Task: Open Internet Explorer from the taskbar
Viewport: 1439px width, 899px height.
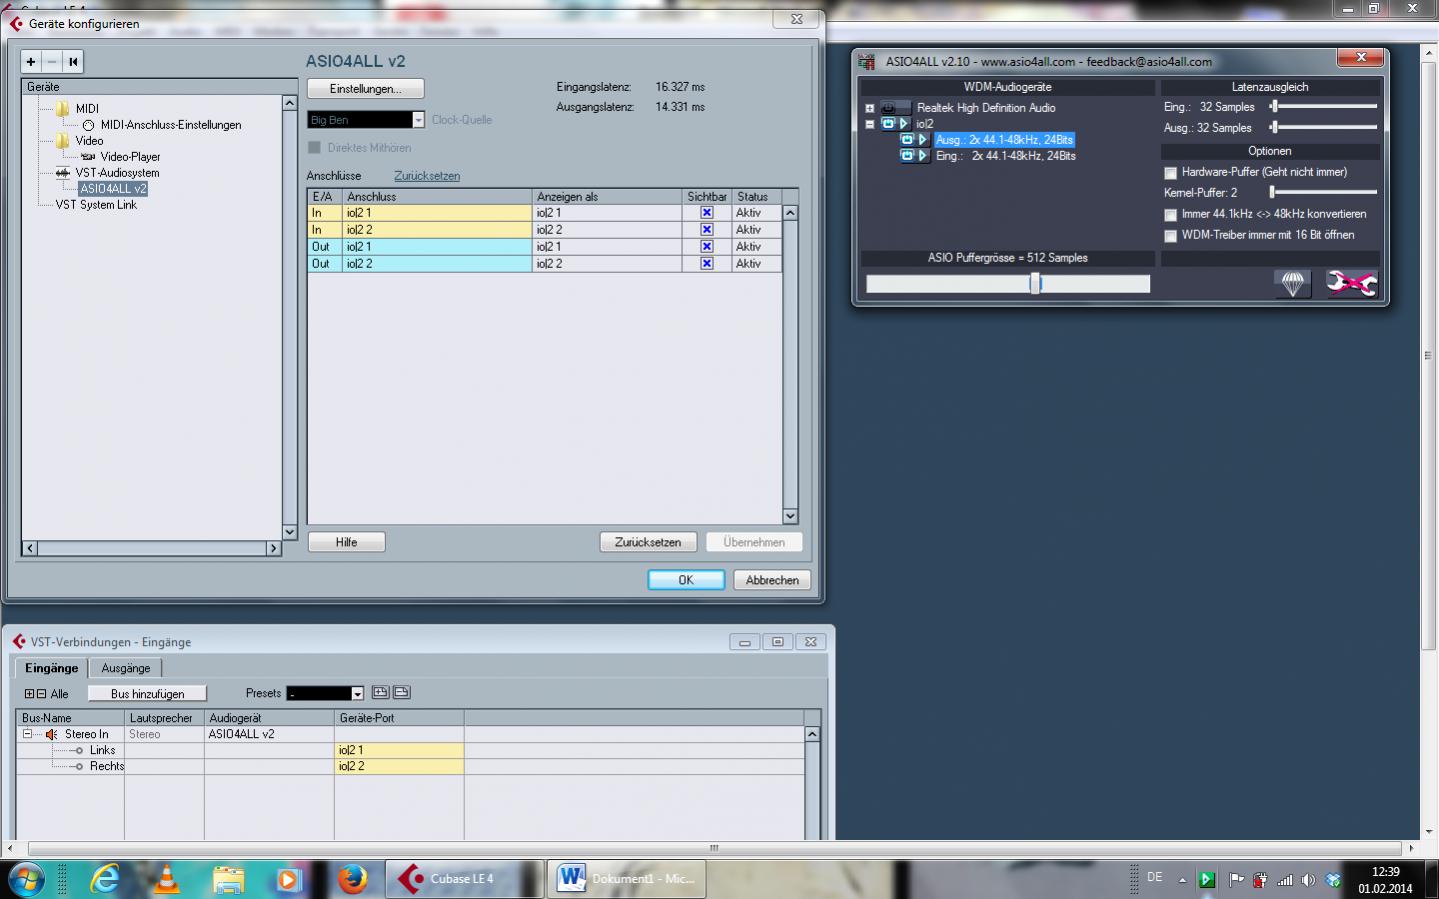Action: click(x=104, y=880)
